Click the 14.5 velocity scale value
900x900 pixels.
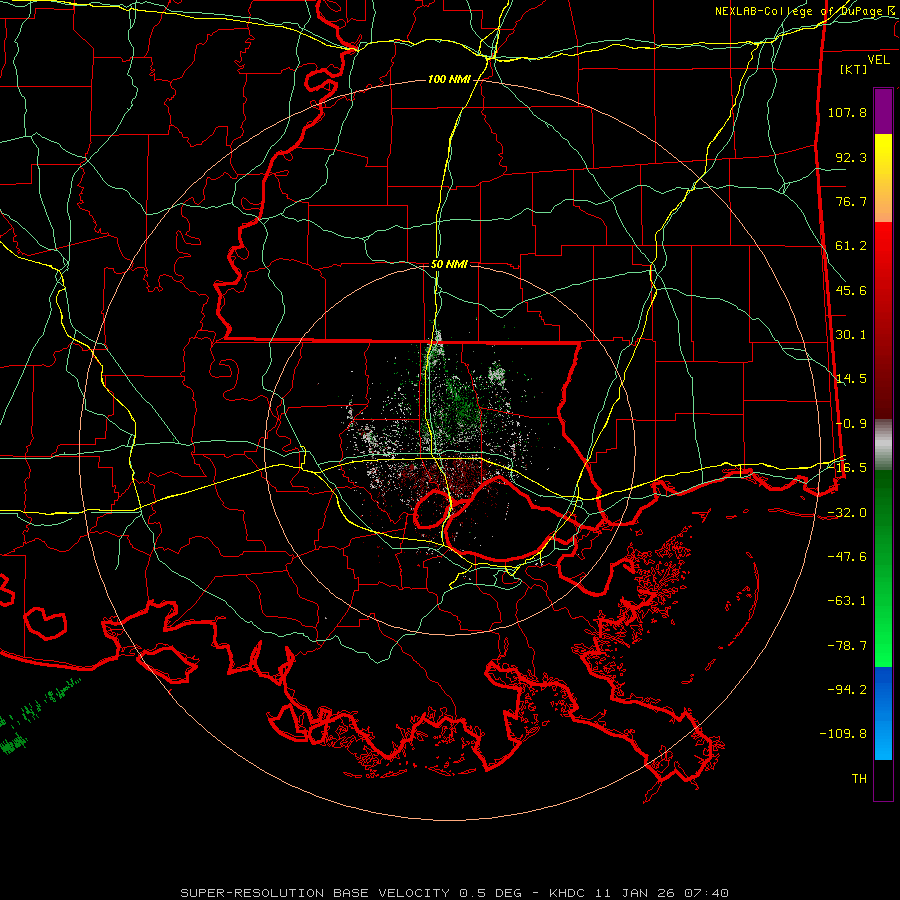pos(851,379)
